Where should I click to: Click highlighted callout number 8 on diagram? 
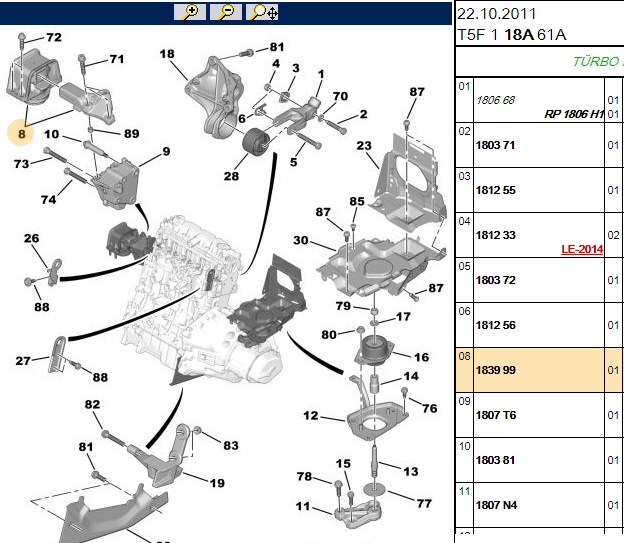point(21,133)
